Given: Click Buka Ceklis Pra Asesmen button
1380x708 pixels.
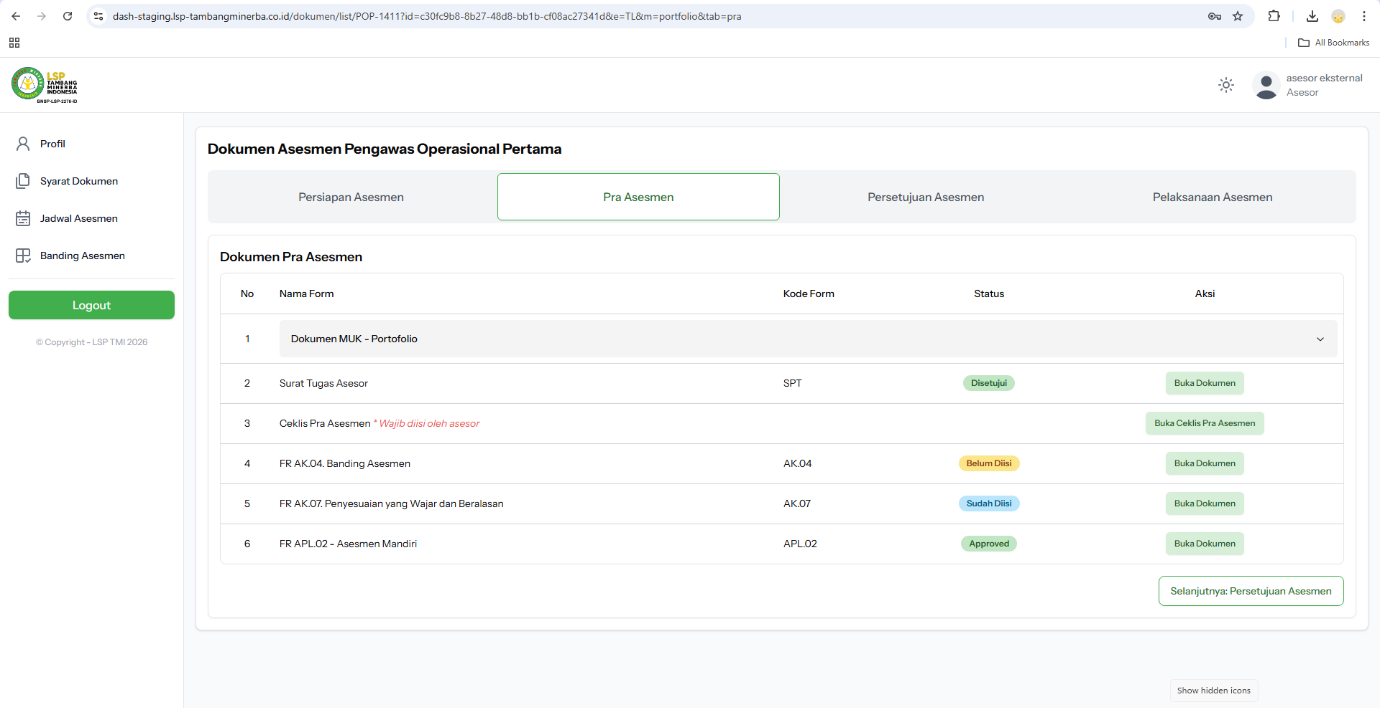Looking at the screenshot, I should tap(1204, 423).
